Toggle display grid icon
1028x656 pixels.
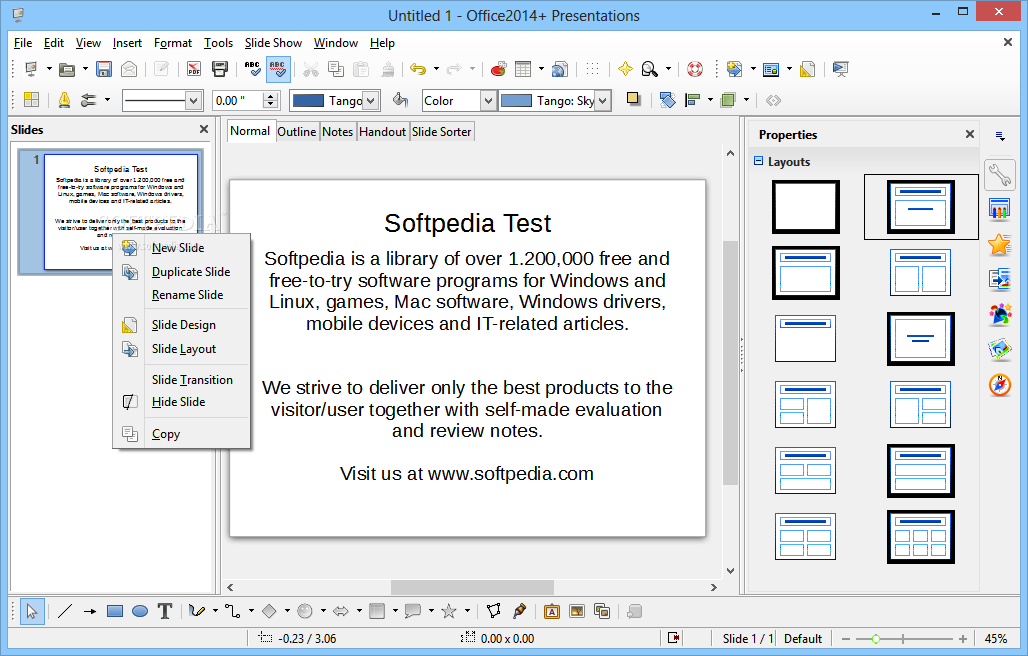tap(593, 69)
